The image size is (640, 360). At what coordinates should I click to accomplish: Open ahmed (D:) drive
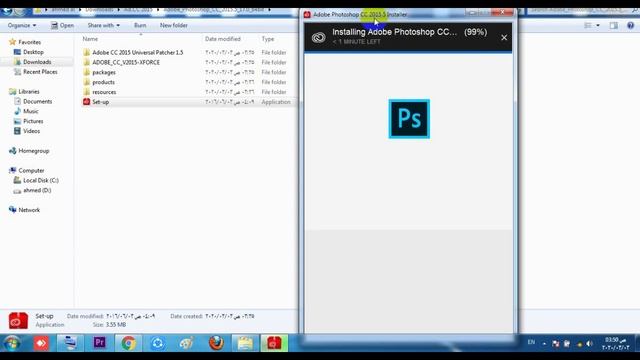tap(37, 190)
